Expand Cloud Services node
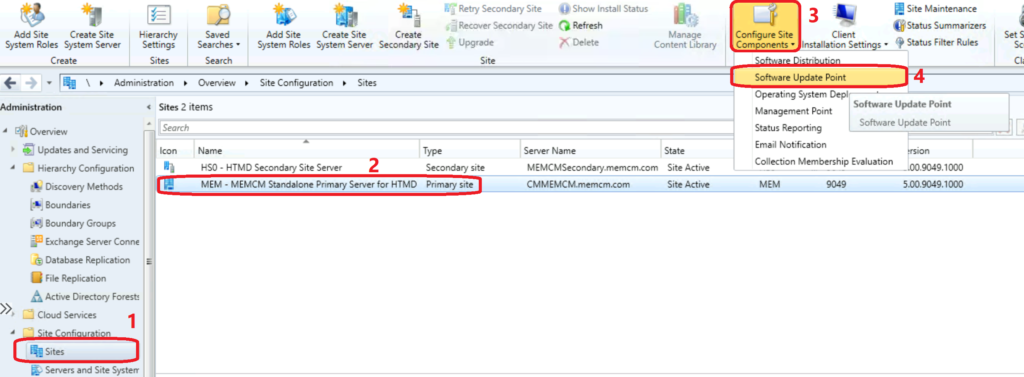1024x377 pixels. (x=13, y=314)
